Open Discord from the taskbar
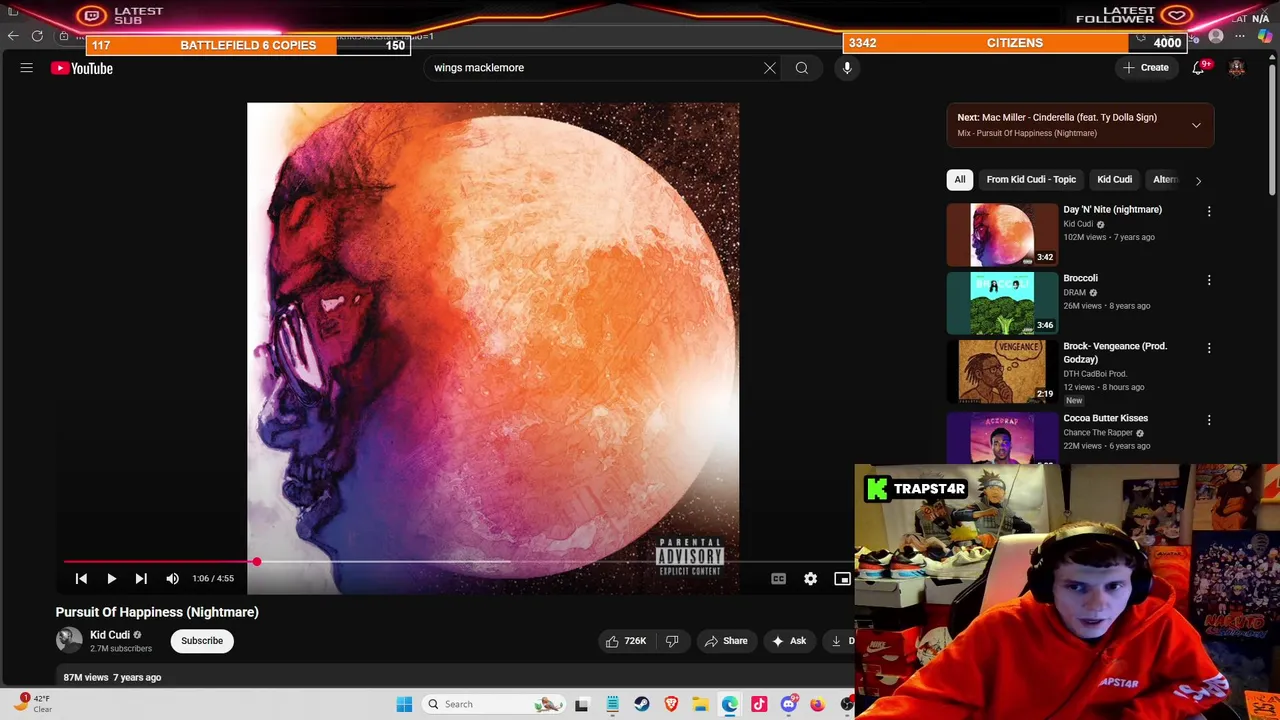The height and width of the screenshot is (720, 1280). 788,704
